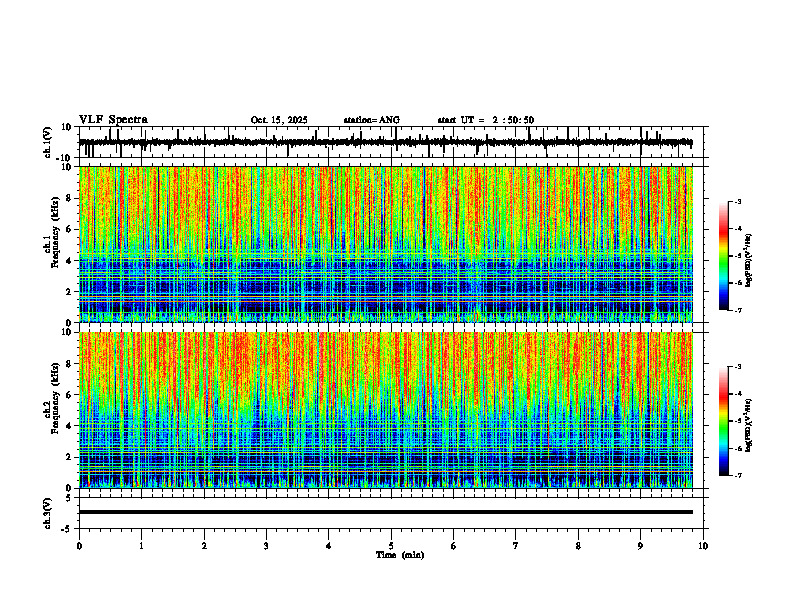Click time axis tick label "6"

click(454, 546)
